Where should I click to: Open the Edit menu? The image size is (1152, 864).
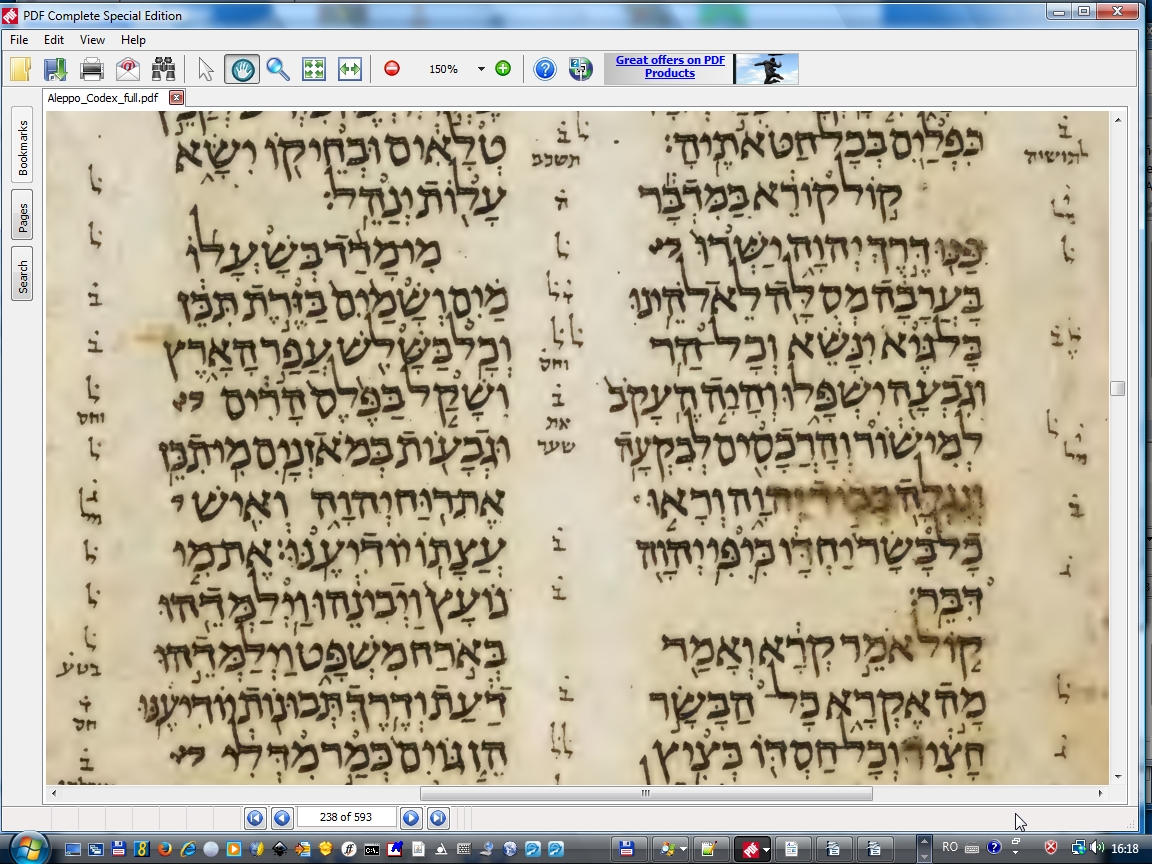54,40
